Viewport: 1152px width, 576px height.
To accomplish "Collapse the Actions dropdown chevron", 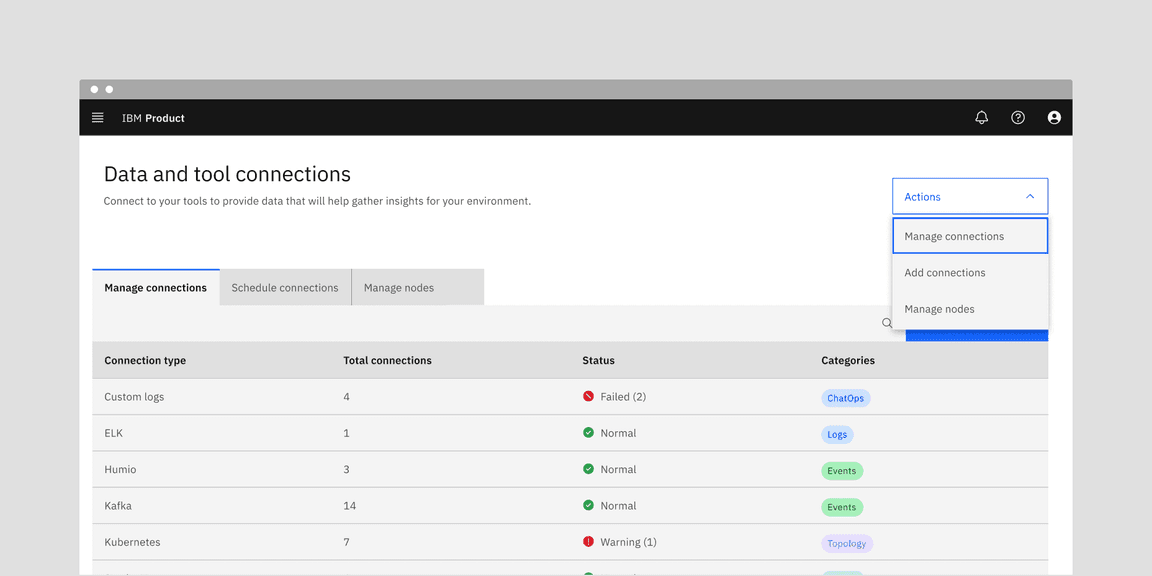I will [x=1029, y=196].
